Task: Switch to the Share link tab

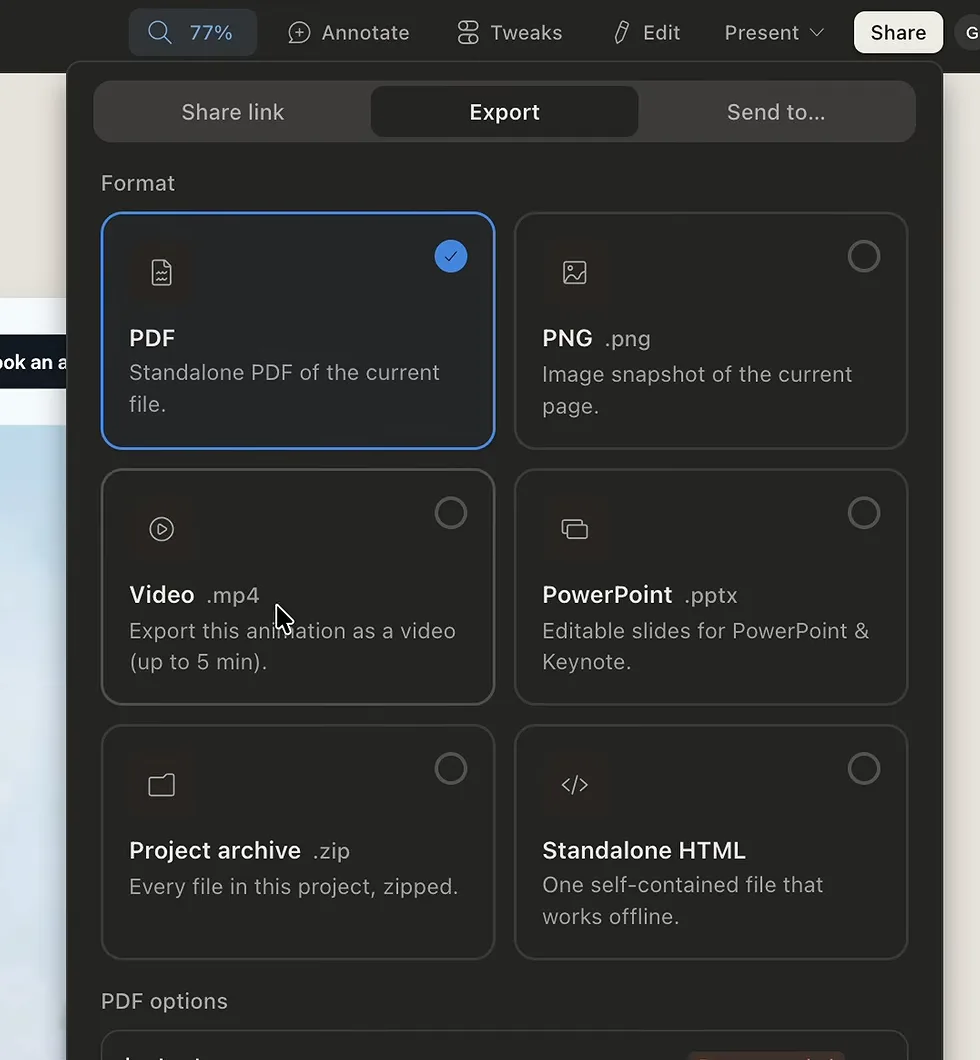Action: point(232,112)
